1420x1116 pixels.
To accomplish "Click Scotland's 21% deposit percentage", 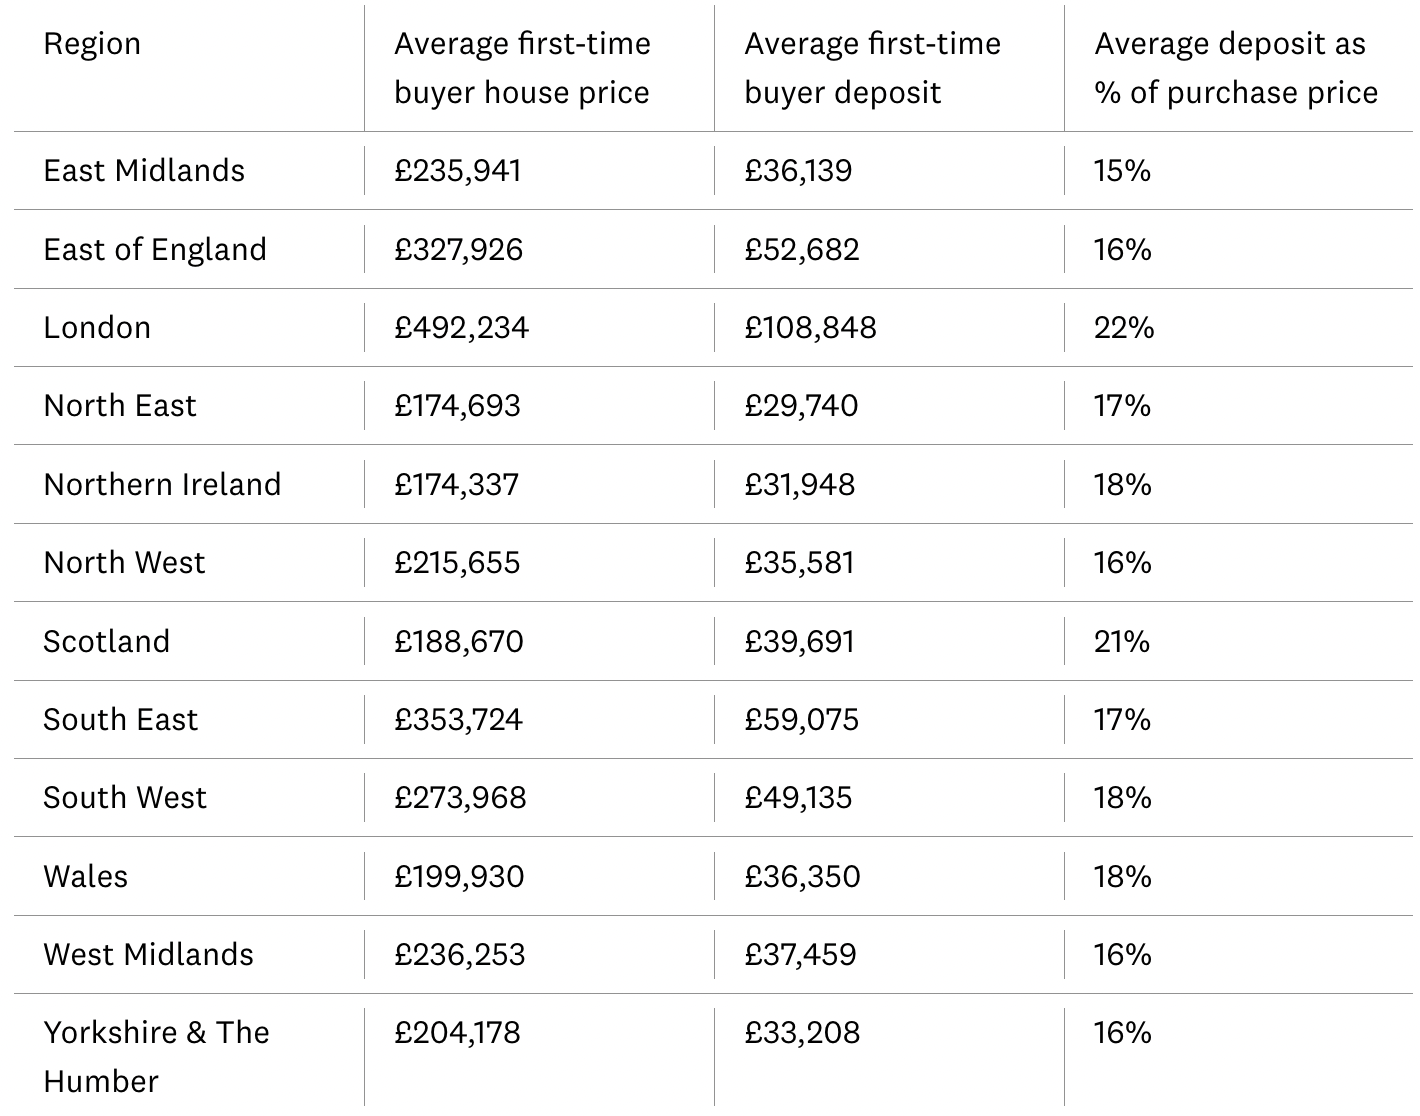I will (x=1122, y=641).
